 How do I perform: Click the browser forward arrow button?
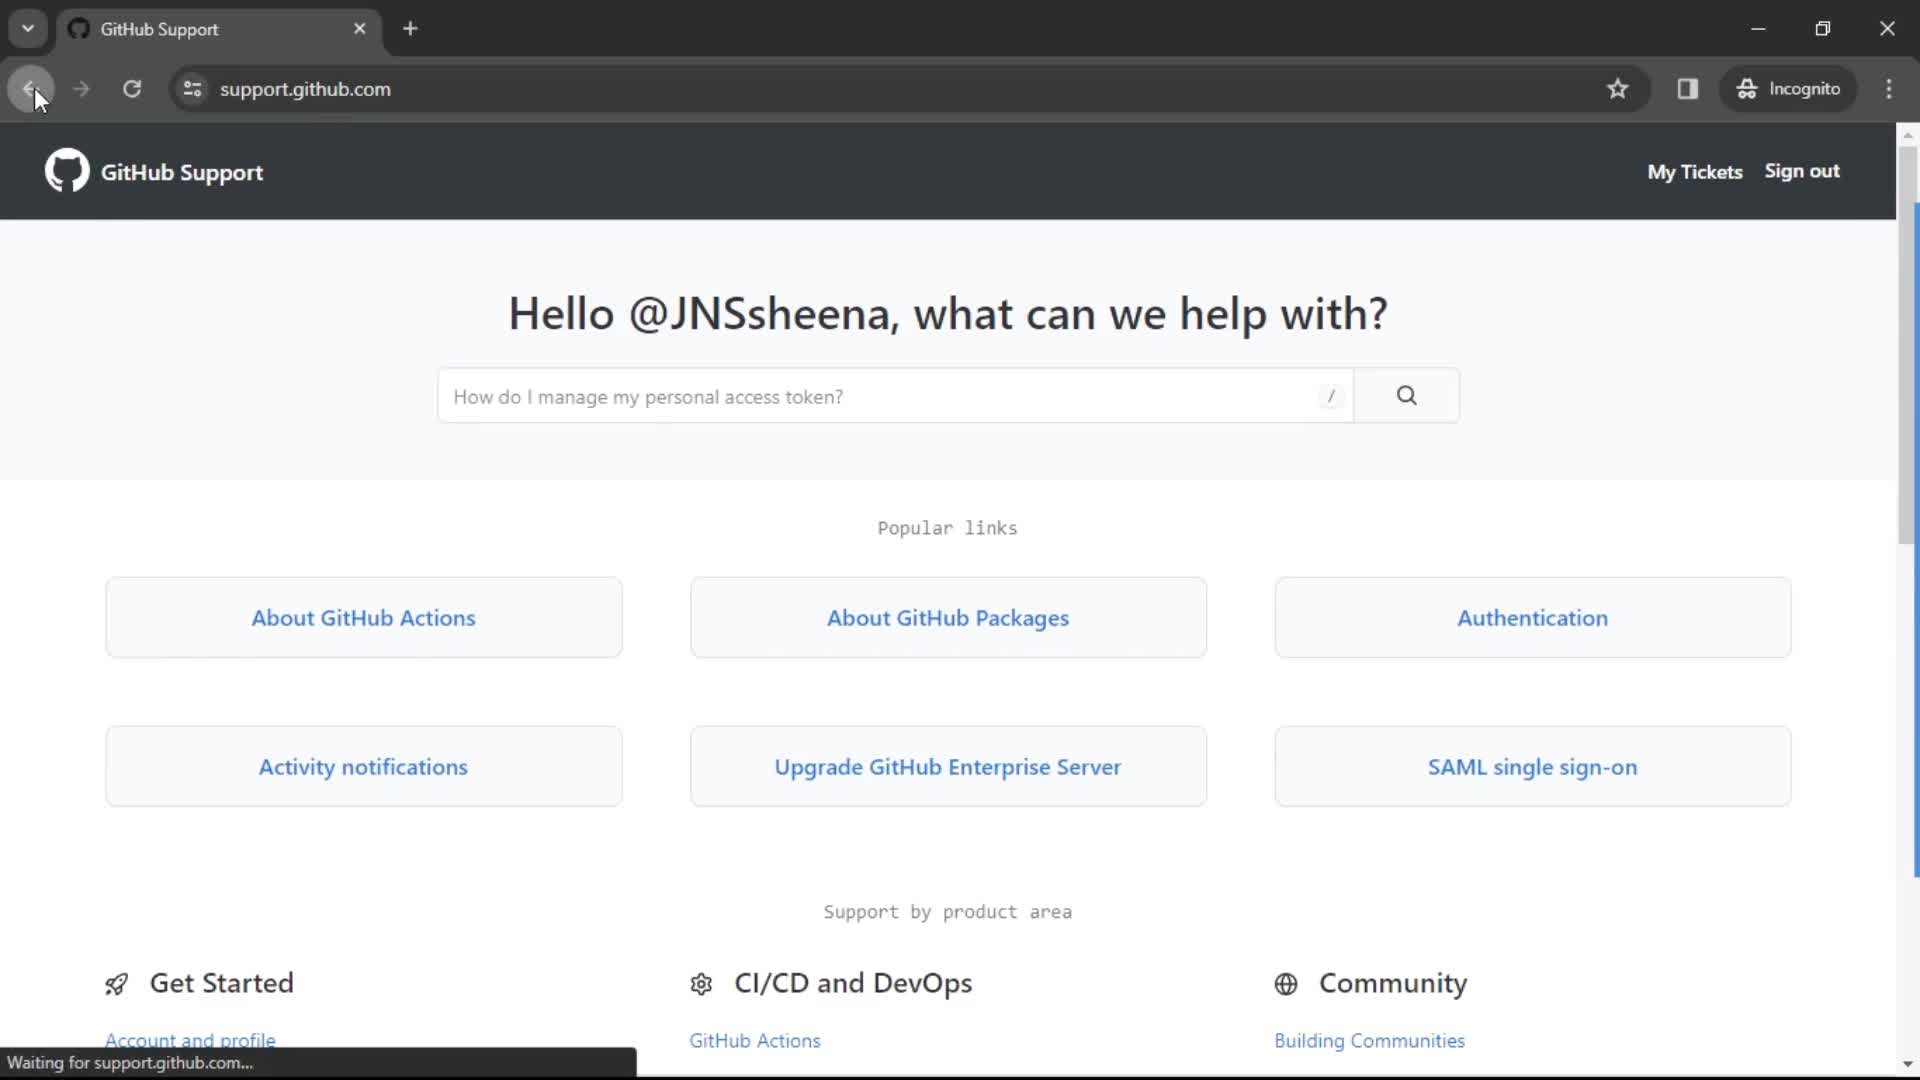[81, 89]
